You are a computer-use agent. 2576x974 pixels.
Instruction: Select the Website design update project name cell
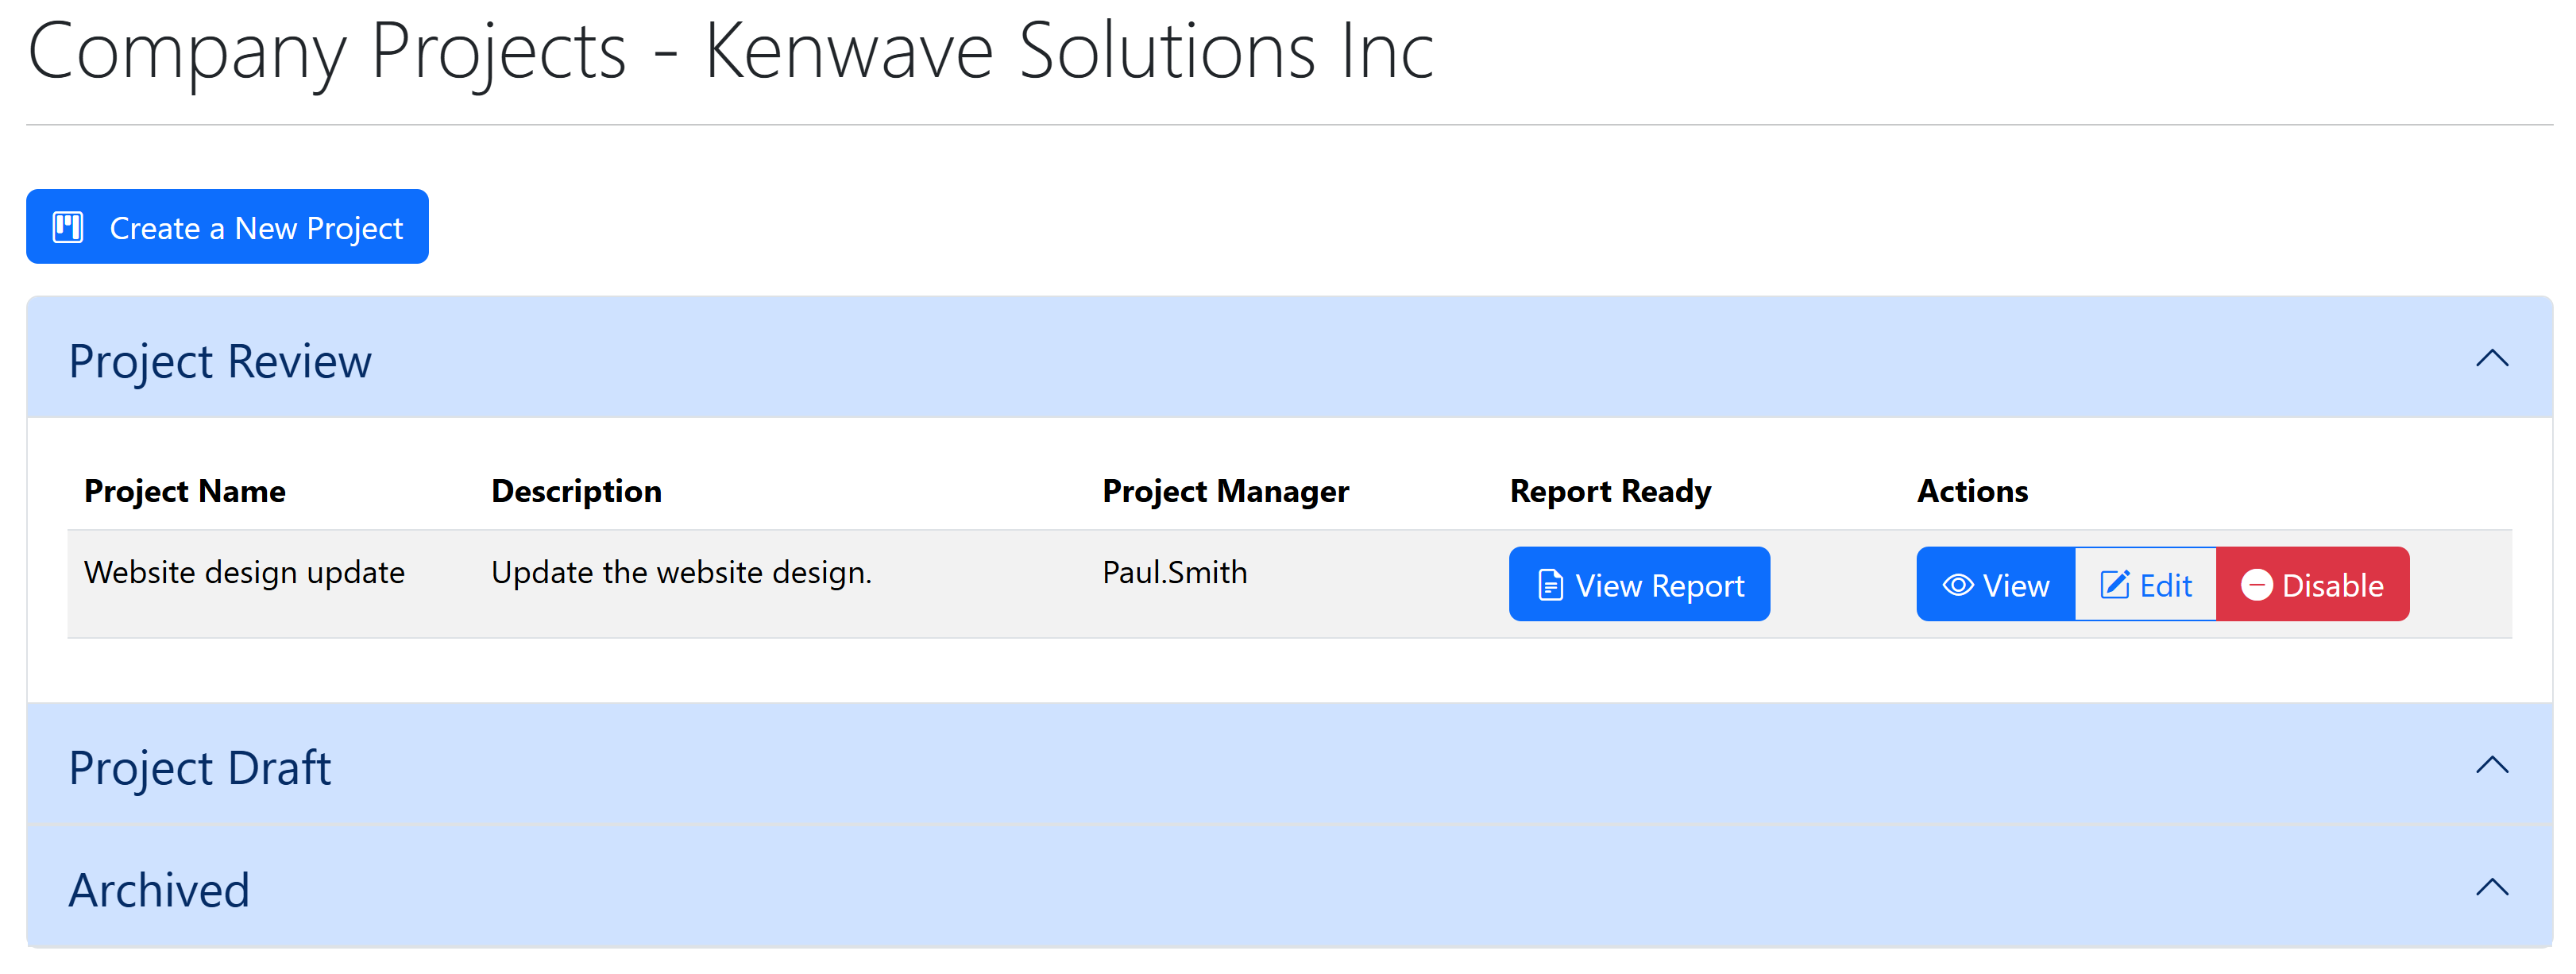pos(244,572)
